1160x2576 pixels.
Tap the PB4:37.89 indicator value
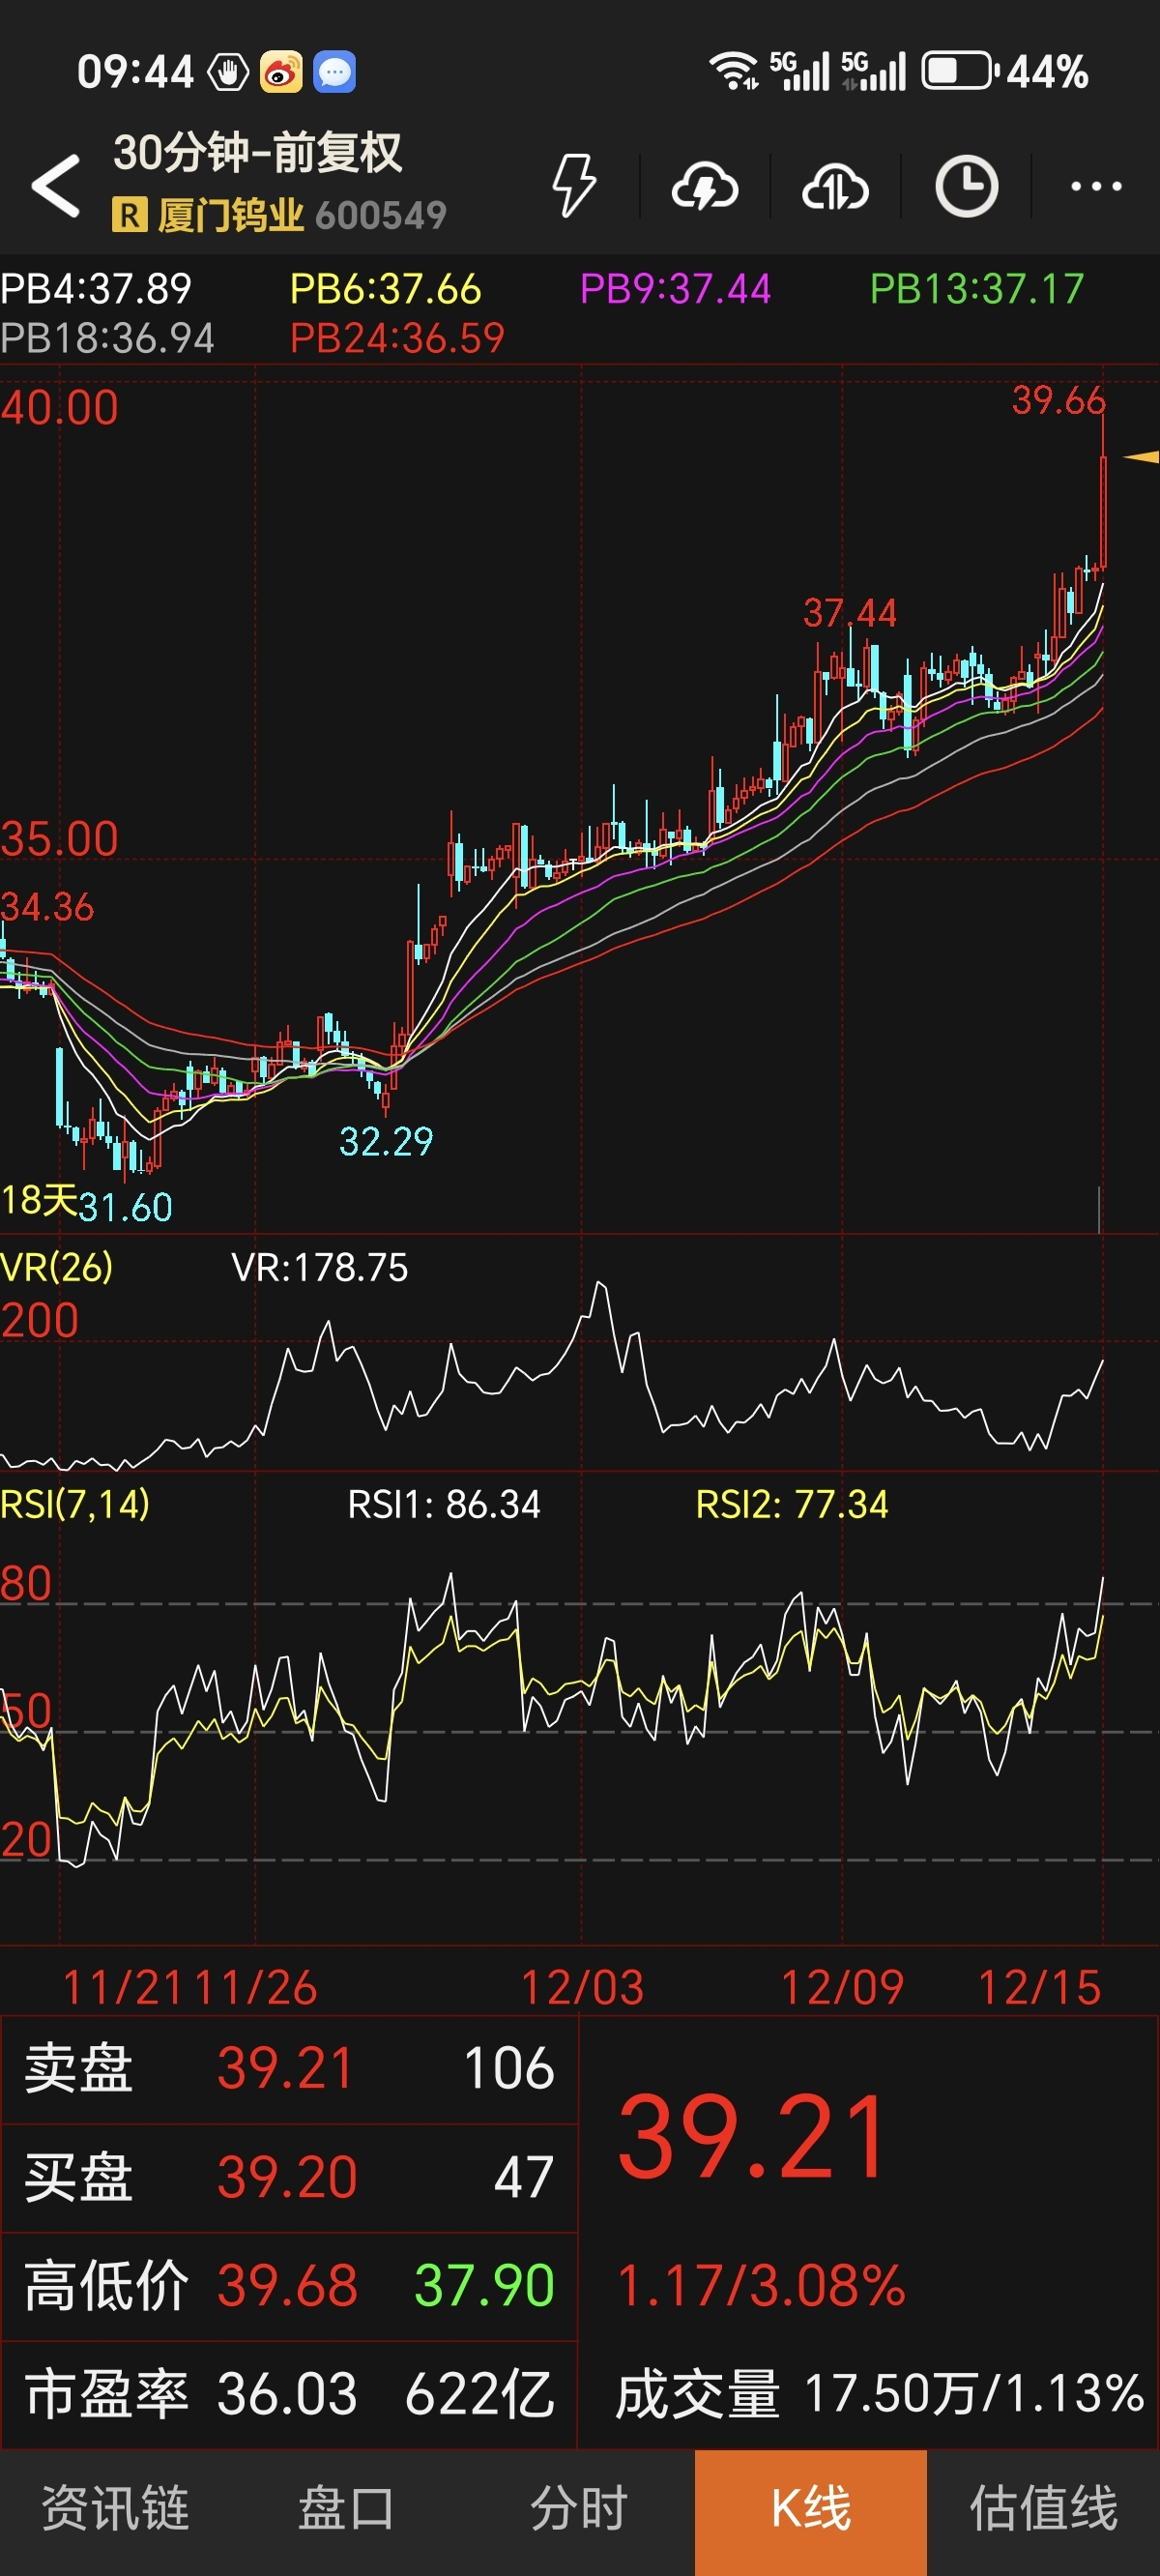pos(96,289)
